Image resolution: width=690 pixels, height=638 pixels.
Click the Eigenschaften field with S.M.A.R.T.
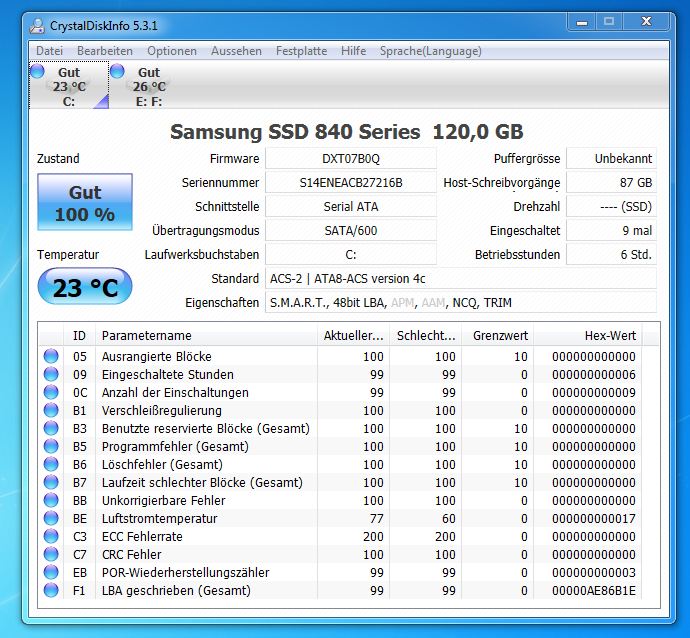[x=461, y=303]
